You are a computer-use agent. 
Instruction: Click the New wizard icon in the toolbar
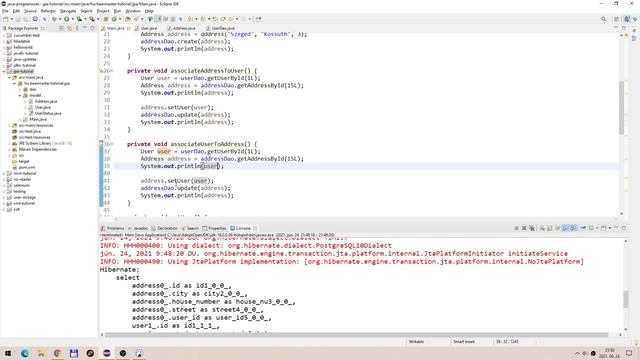coord(6,19)
